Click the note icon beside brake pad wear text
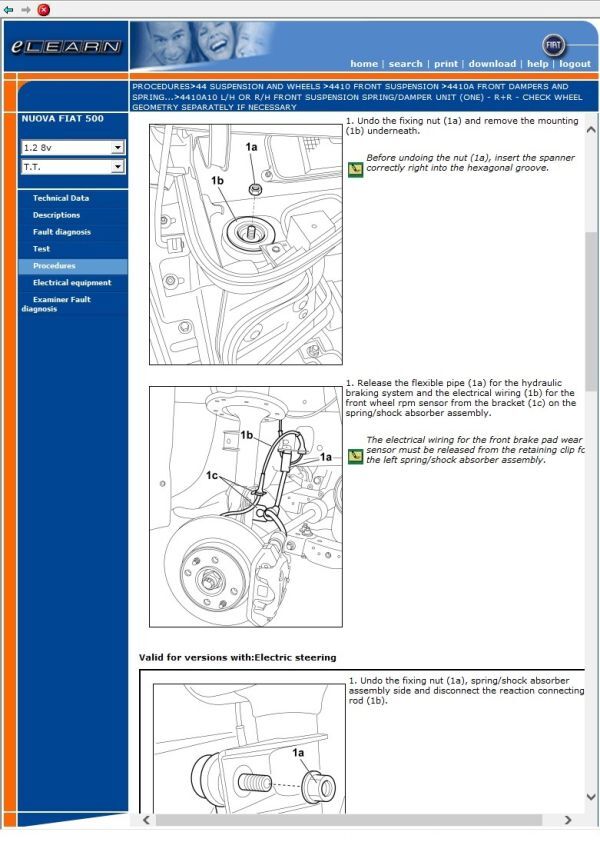 355,456
